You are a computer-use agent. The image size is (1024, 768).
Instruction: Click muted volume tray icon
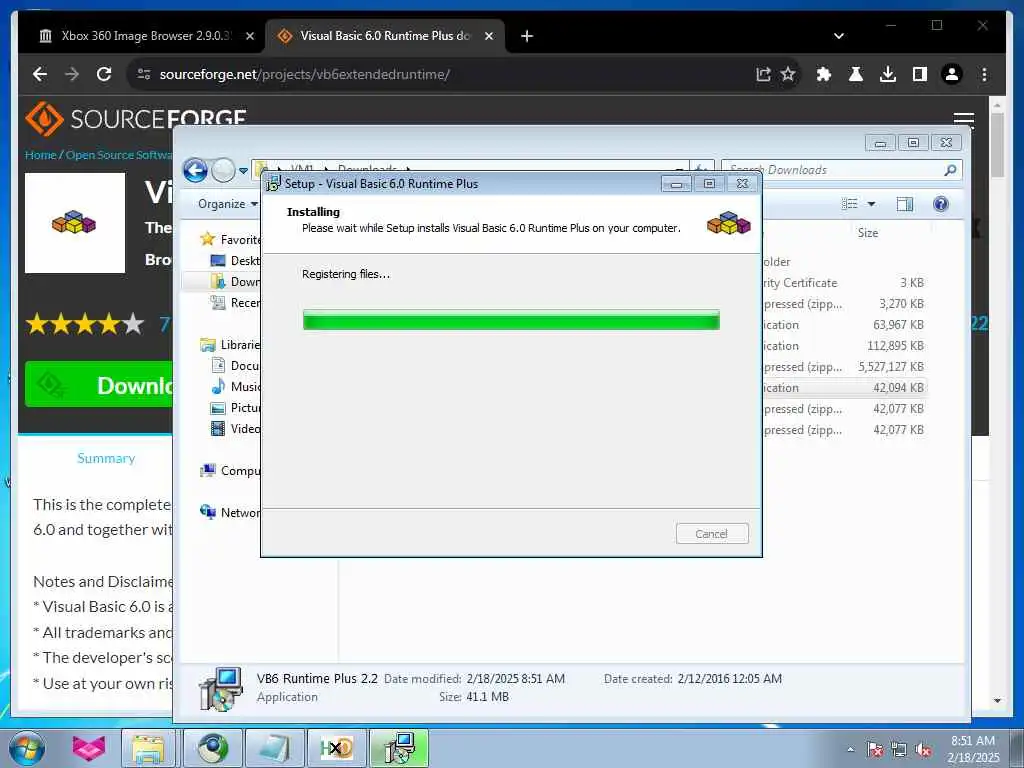[923, 749]
